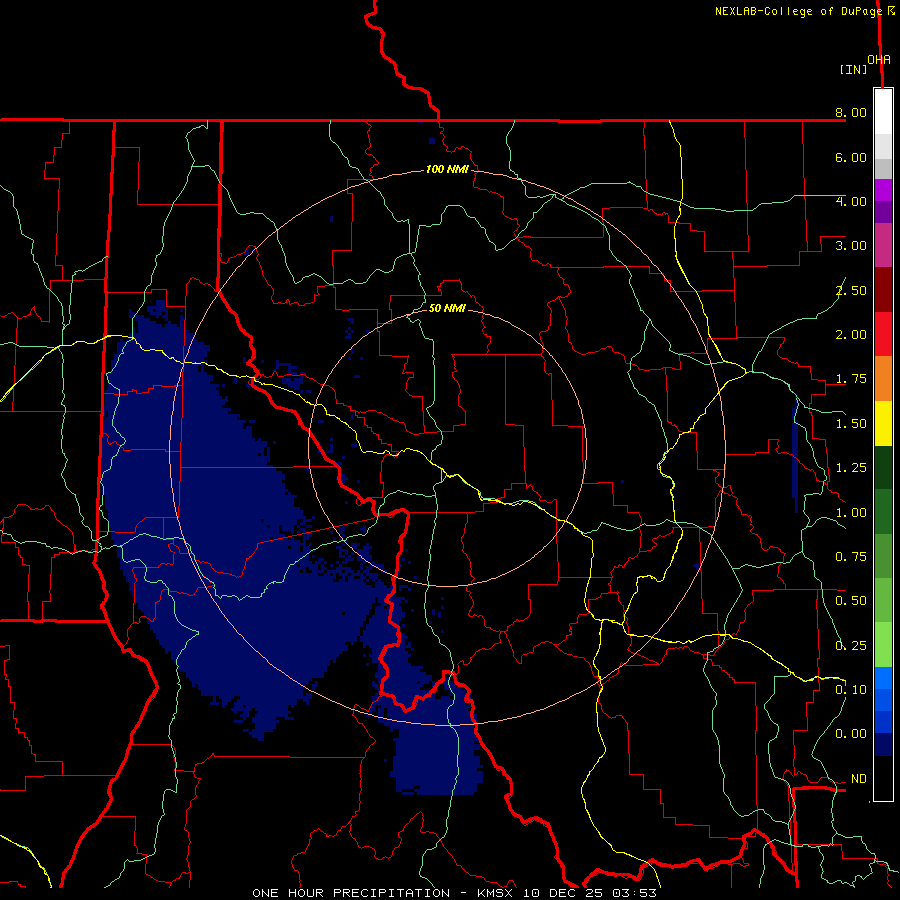Pick the dark red legend swatch
900x900 pixels.
click(x=883, y=290)
